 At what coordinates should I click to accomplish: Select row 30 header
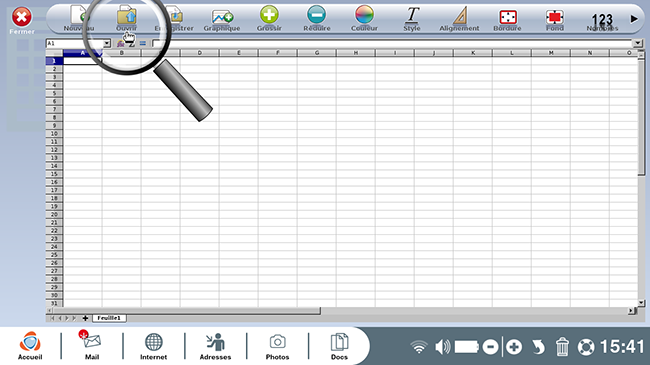(54, 295)
